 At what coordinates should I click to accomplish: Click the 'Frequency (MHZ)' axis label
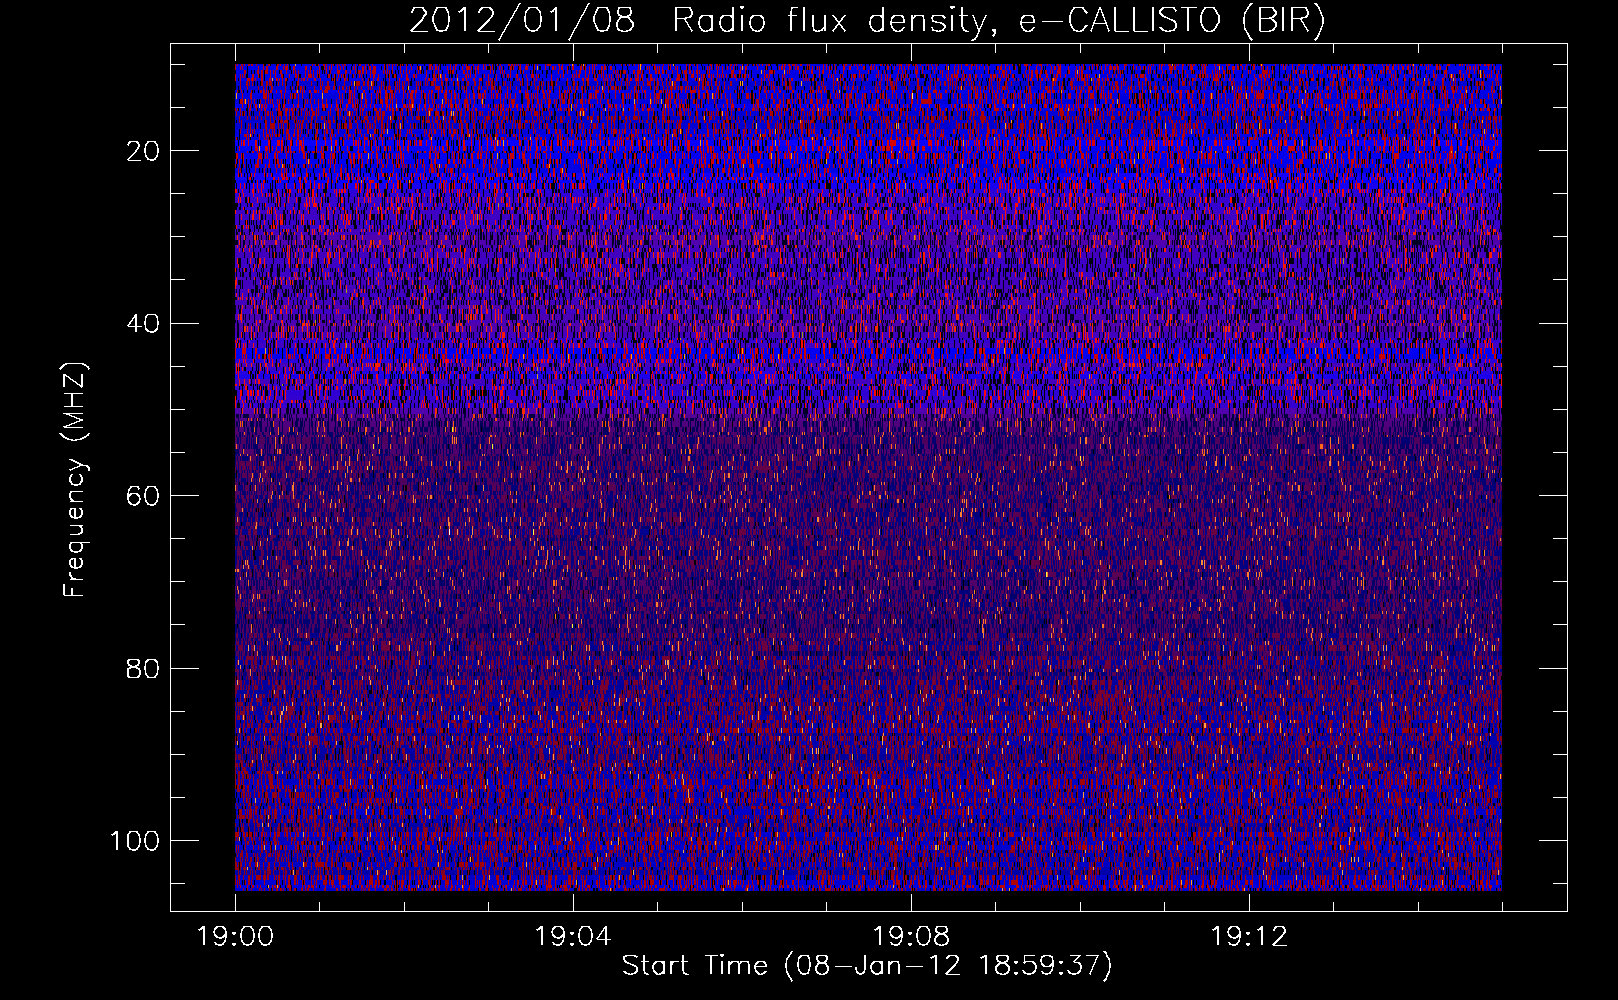[75, 479]
